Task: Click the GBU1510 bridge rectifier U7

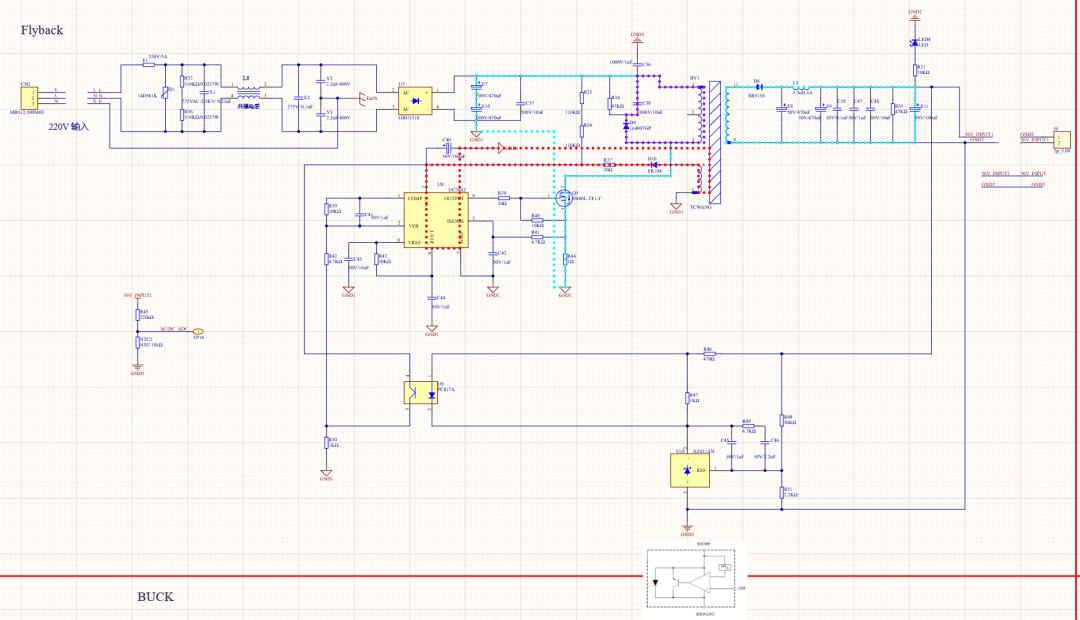Action: click(x=415, y=99)
